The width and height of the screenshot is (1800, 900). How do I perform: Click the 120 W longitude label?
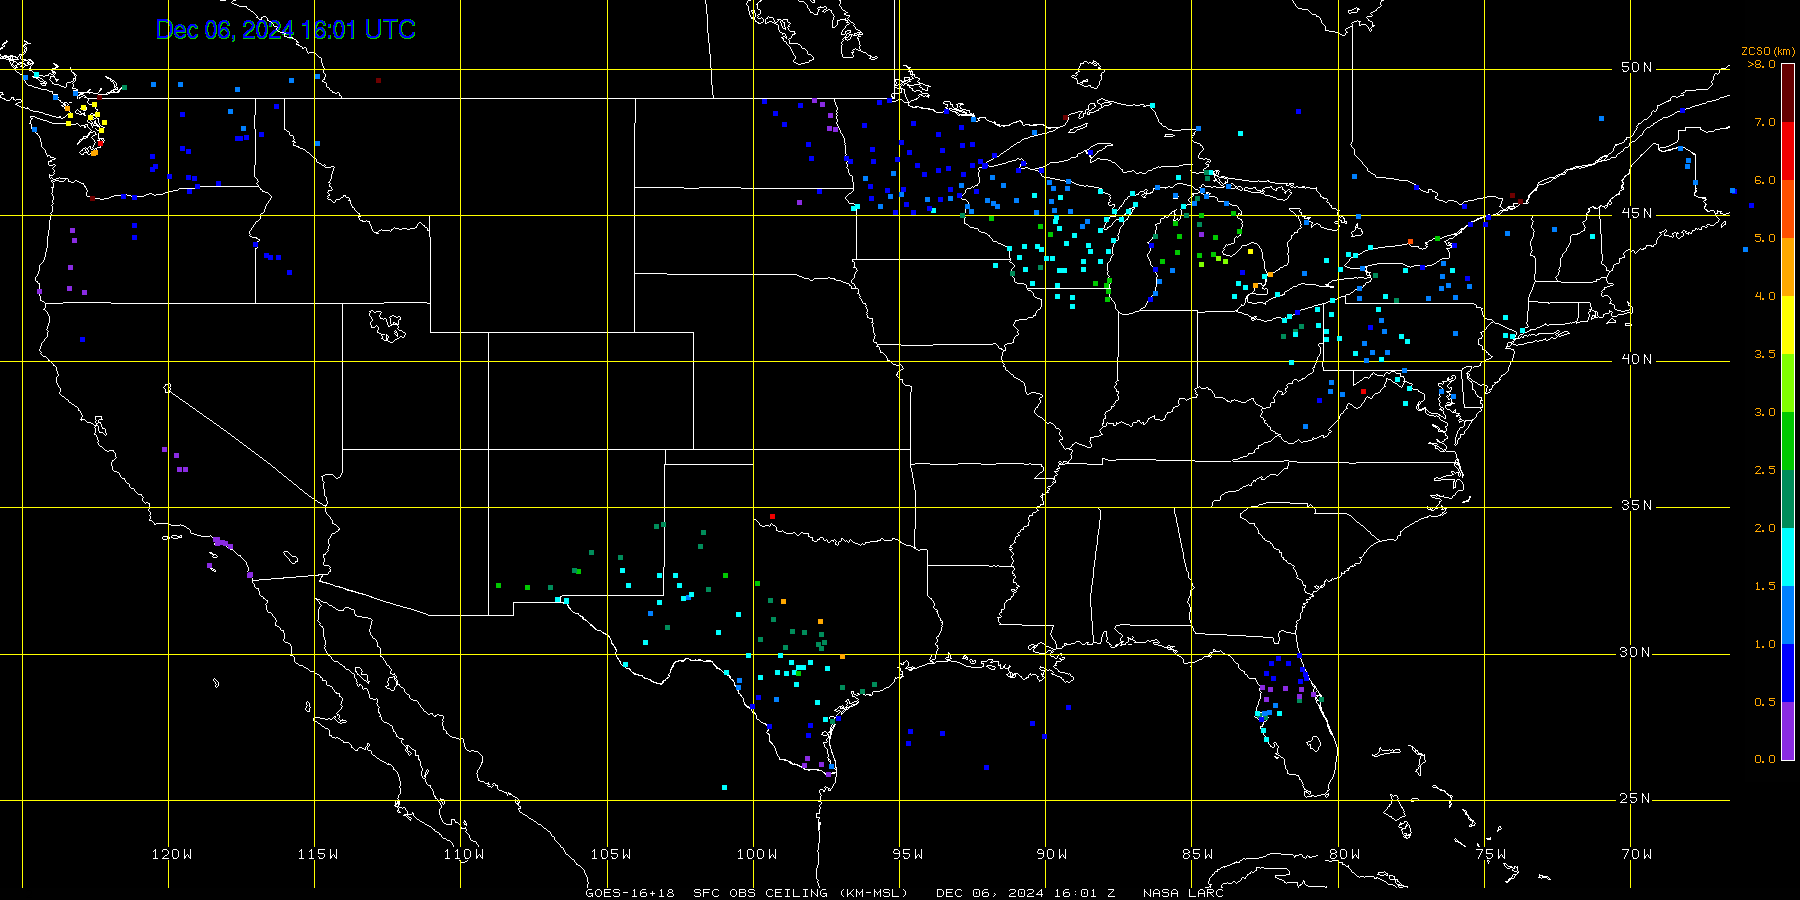click(x=172, y=854)
